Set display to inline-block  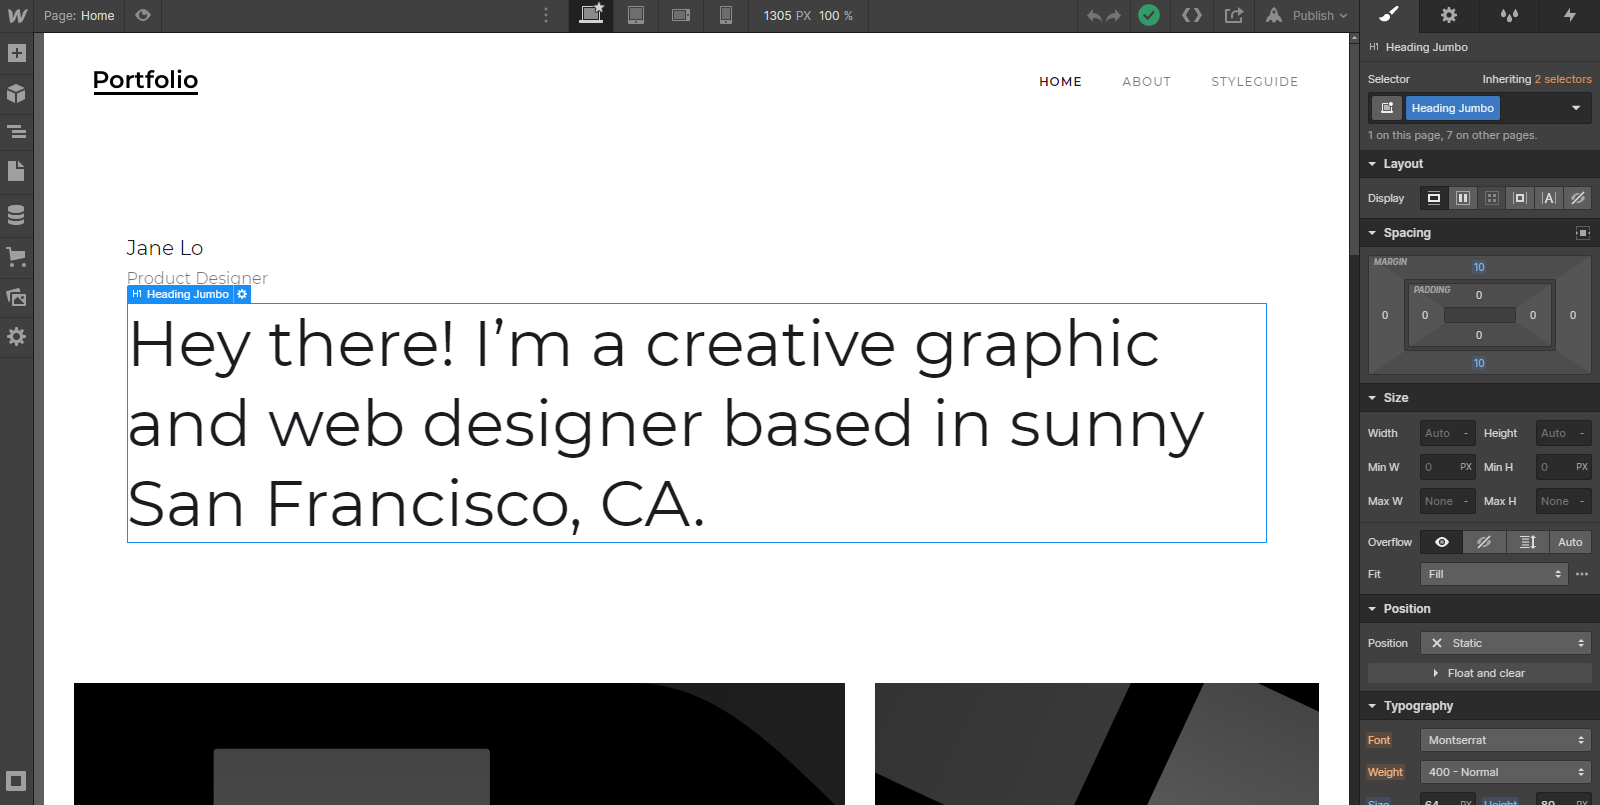click(x=1520, y=198)
